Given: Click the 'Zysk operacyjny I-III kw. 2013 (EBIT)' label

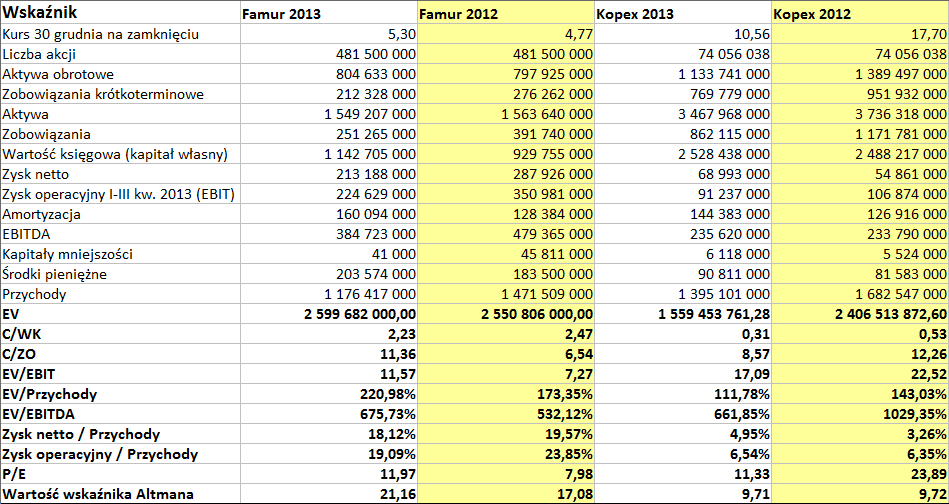Looking at the screenshot, I should [x=120, y=194].
